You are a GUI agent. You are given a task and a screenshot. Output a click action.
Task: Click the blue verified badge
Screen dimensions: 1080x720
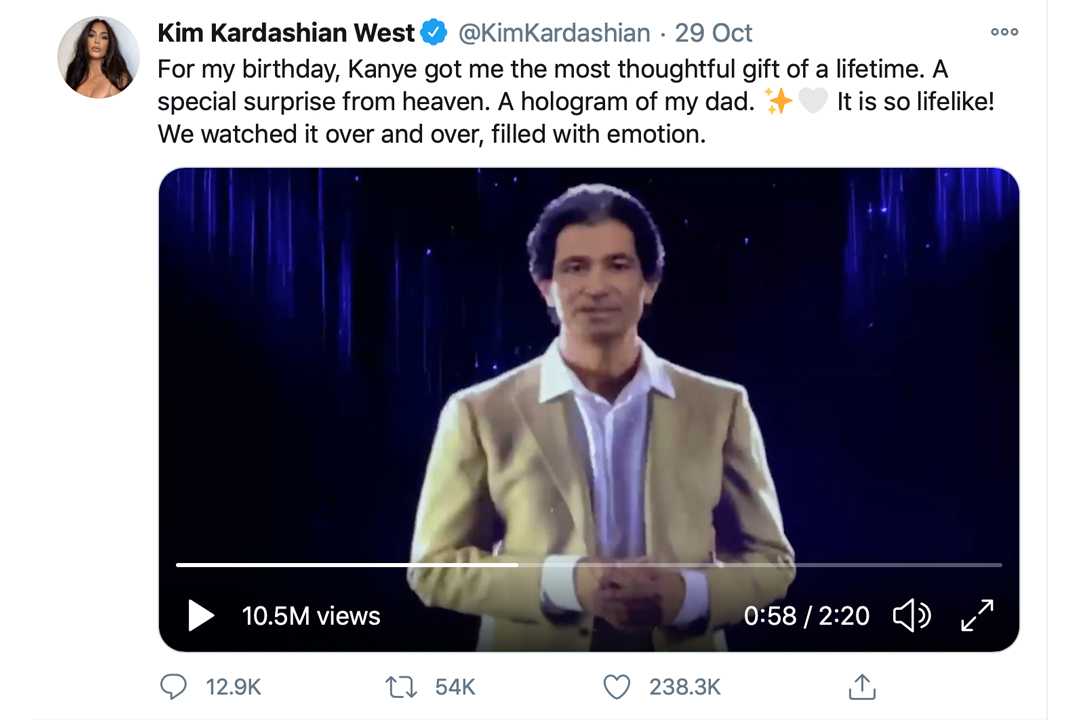pyautogui.click(x=433, y=33)
